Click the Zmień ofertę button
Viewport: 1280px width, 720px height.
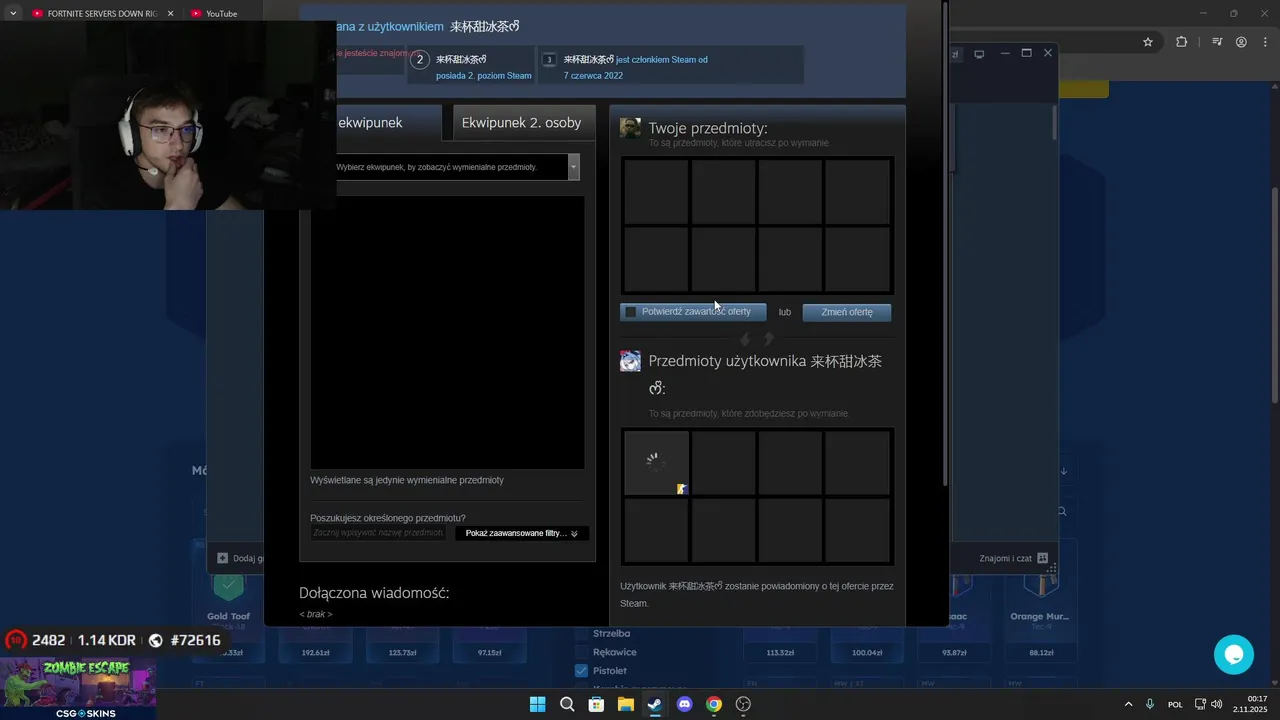[847, 312]
